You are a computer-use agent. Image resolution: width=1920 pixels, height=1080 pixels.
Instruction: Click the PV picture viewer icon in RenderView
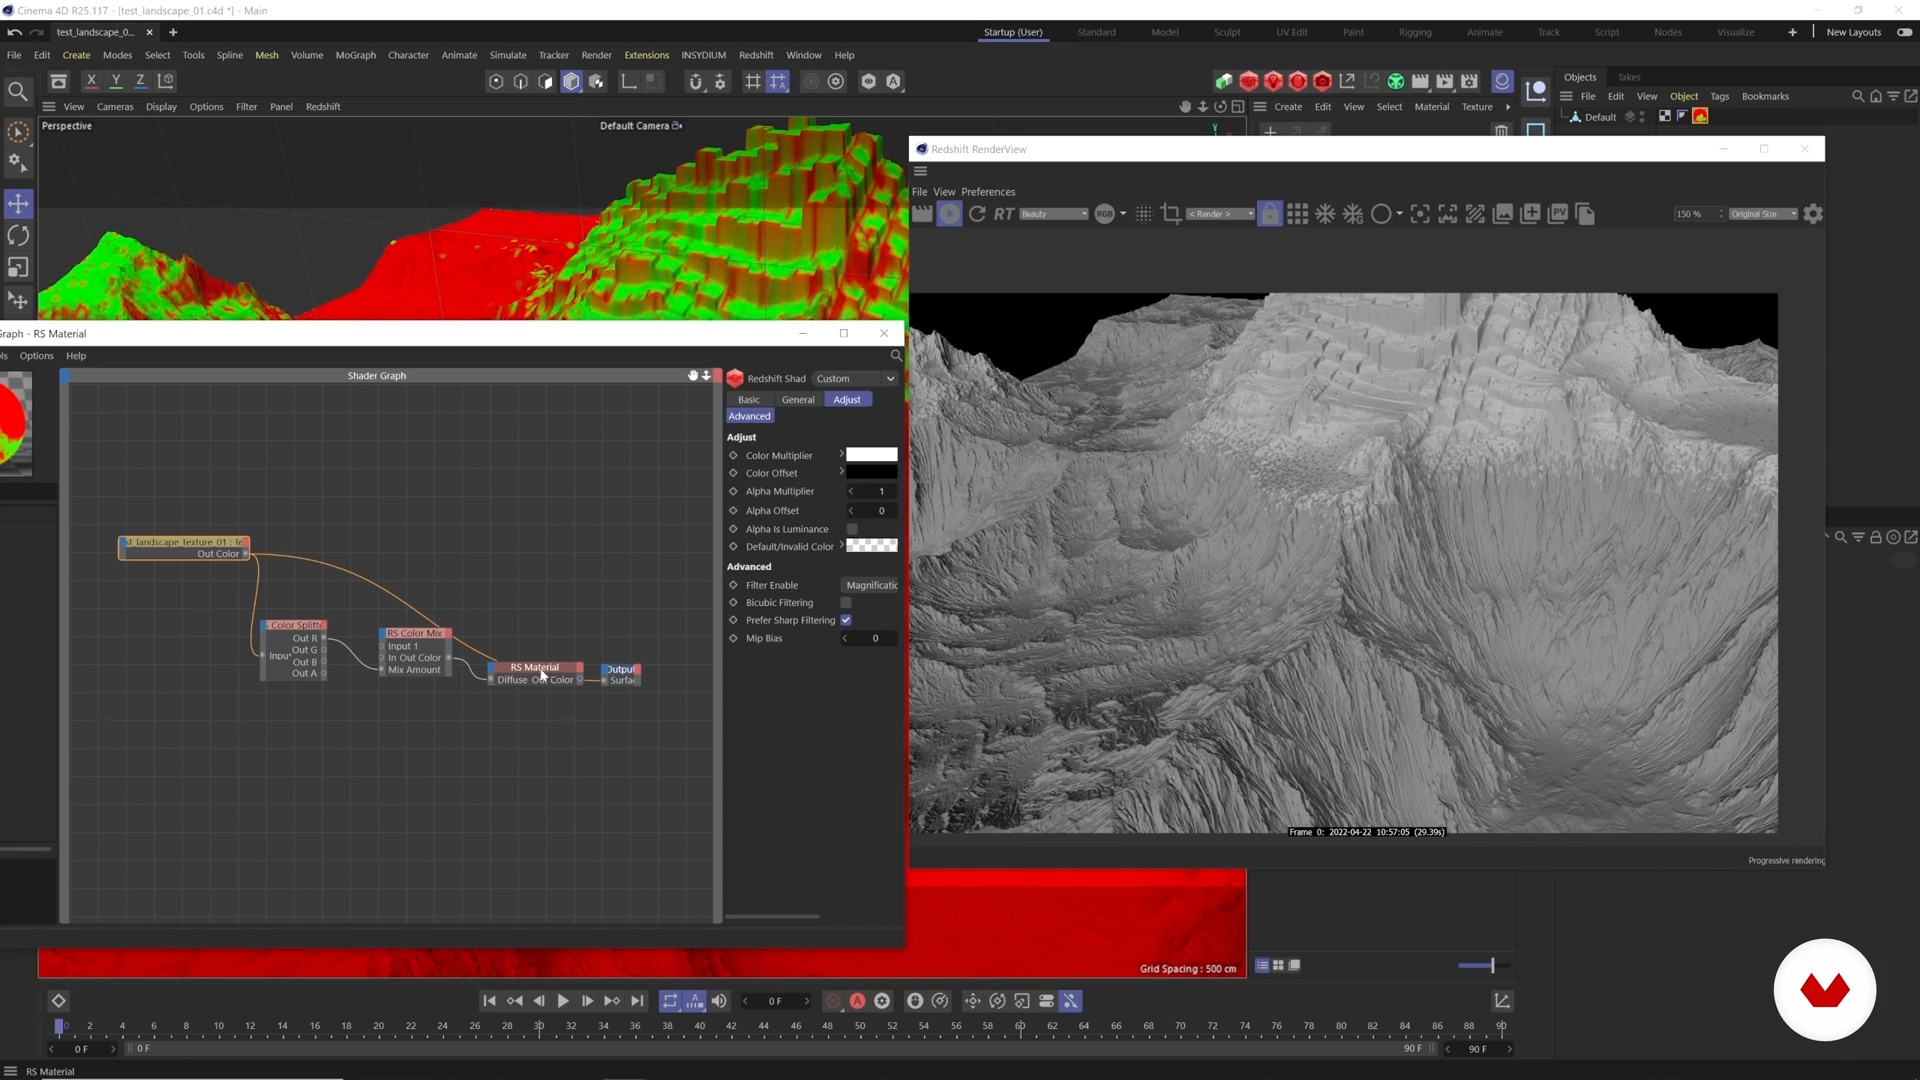(x=1558, y=214)
